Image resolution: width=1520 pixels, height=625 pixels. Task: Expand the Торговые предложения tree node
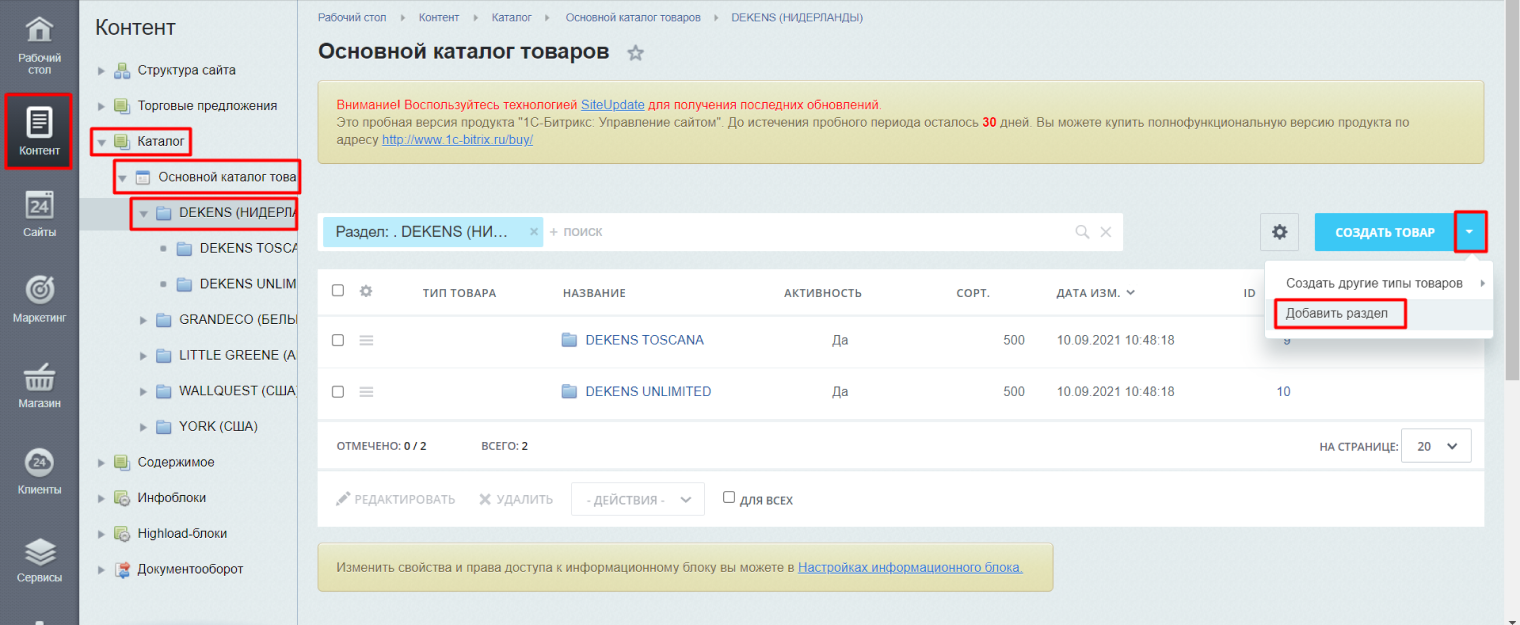tap(101, 106)
